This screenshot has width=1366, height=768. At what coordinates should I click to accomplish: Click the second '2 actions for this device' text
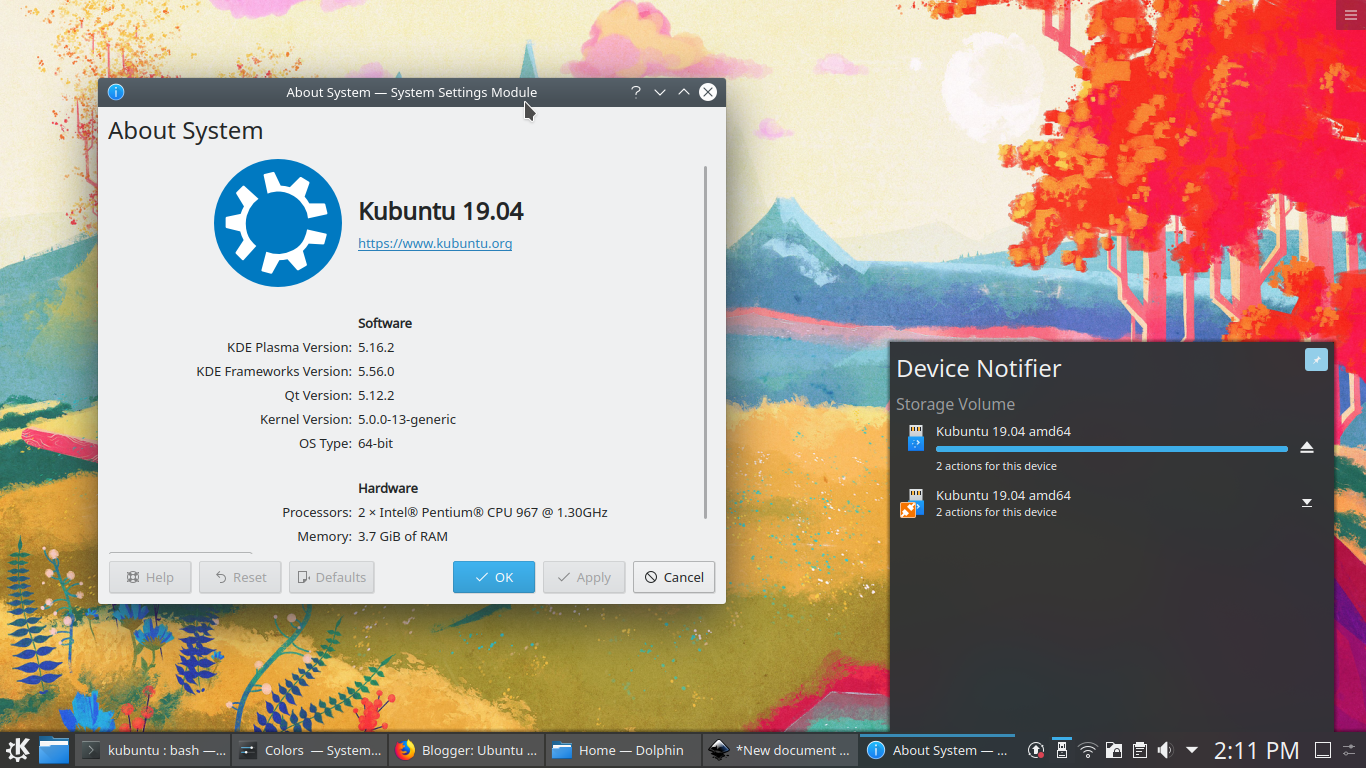click(996, 512)
